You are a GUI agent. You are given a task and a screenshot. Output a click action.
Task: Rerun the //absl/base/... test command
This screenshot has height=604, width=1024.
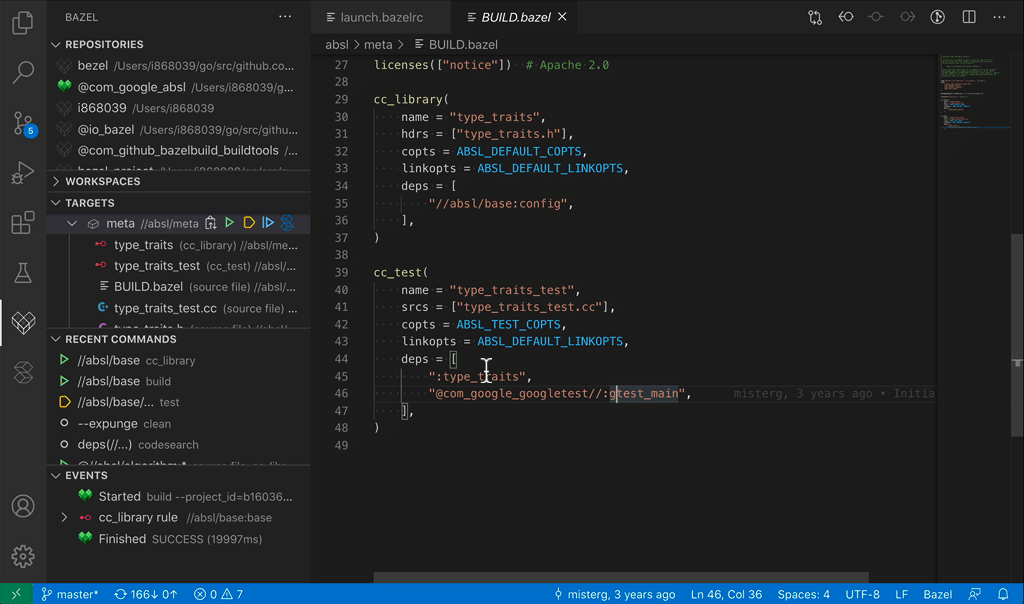pyautogui.click(x=178, y=402)
